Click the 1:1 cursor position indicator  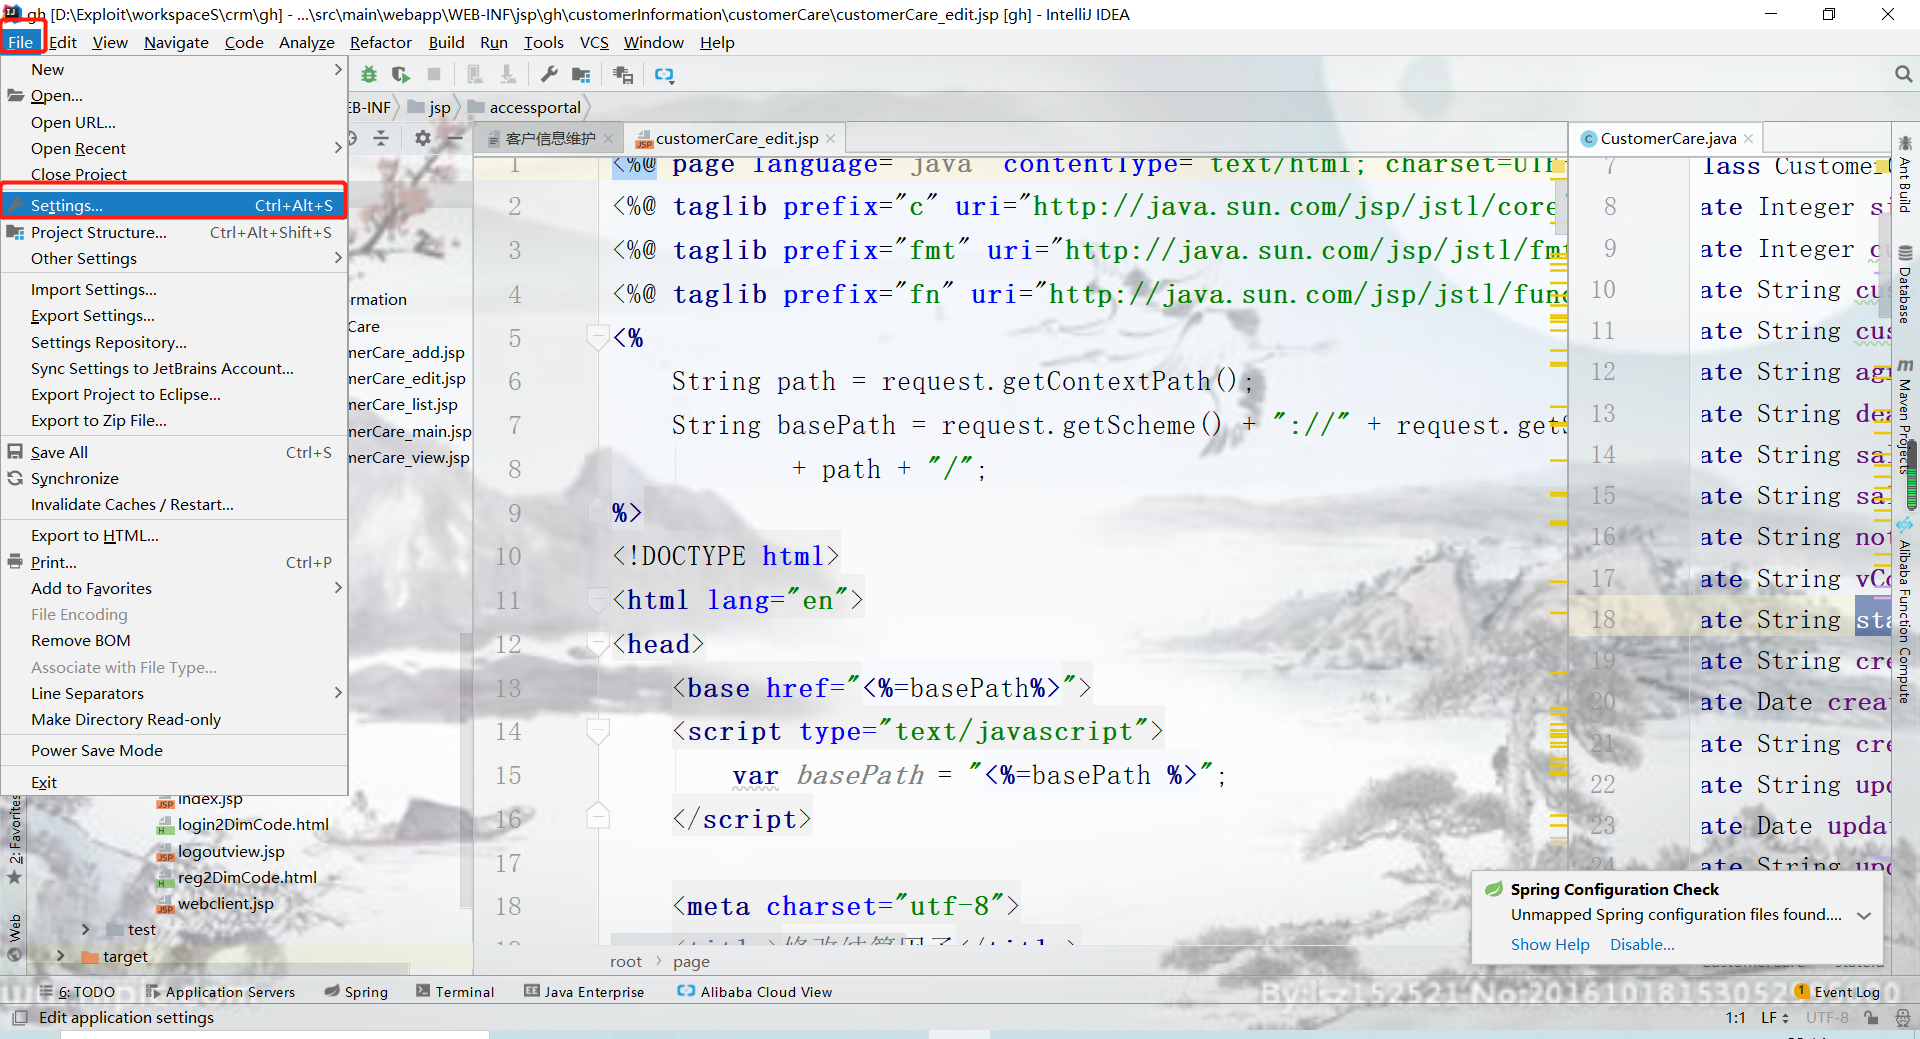pos(1735,1018)
